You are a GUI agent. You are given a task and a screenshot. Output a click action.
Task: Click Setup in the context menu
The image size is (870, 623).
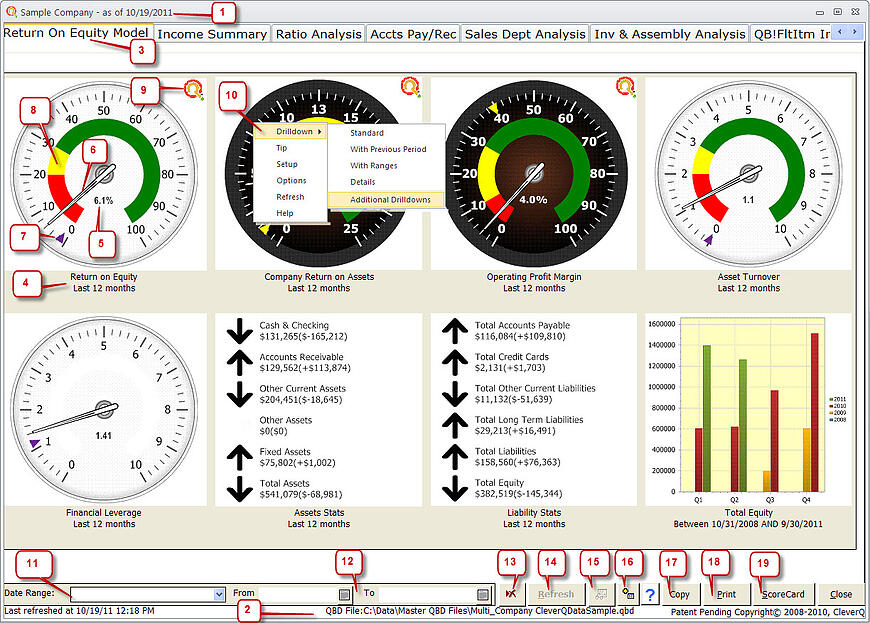click(287, 164)
